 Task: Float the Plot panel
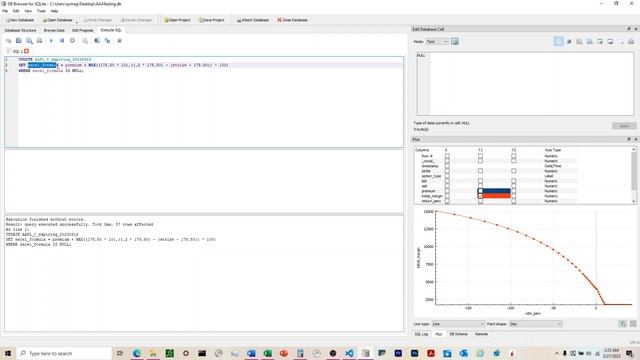pyautogui.click(x=629, y=139)
